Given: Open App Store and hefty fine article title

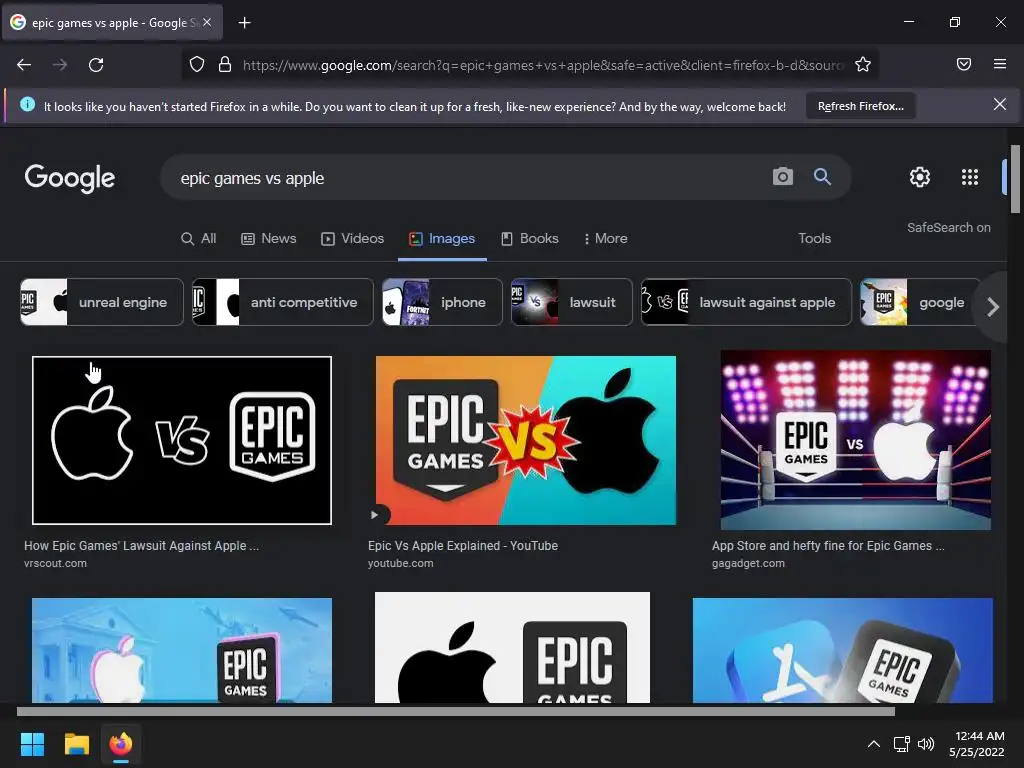Looking at the screenshot, I should tap(828, 545).
